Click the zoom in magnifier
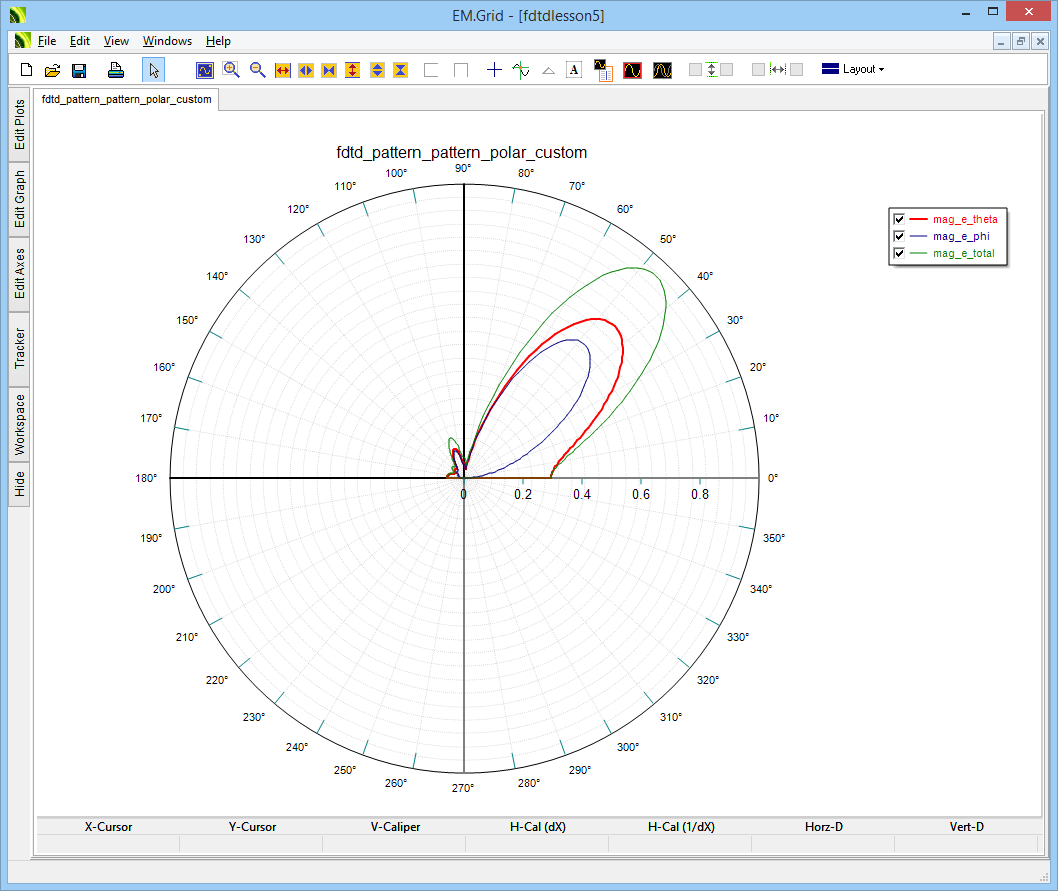The image size is (1058, 891). point(231,70)
